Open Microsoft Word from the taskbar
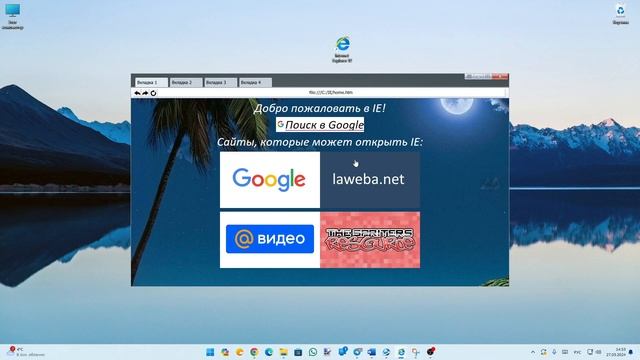This screenshot has height=360, width=640. point(371,352)
